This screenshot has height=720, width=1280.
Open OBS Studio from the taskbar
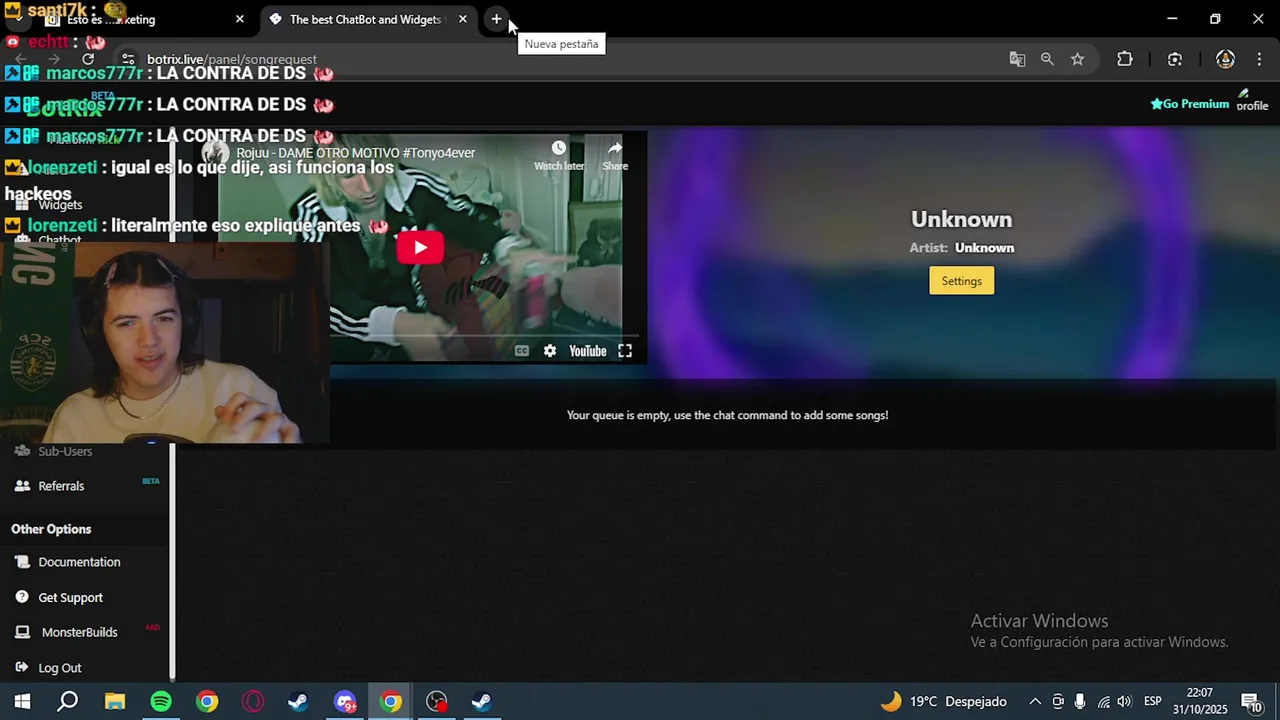tap(437, 702)
